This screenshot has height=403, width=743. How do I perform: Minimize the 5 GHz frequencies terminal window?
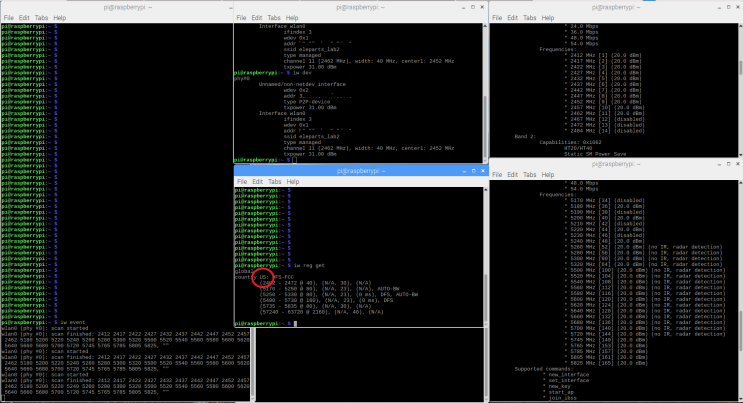719,164
